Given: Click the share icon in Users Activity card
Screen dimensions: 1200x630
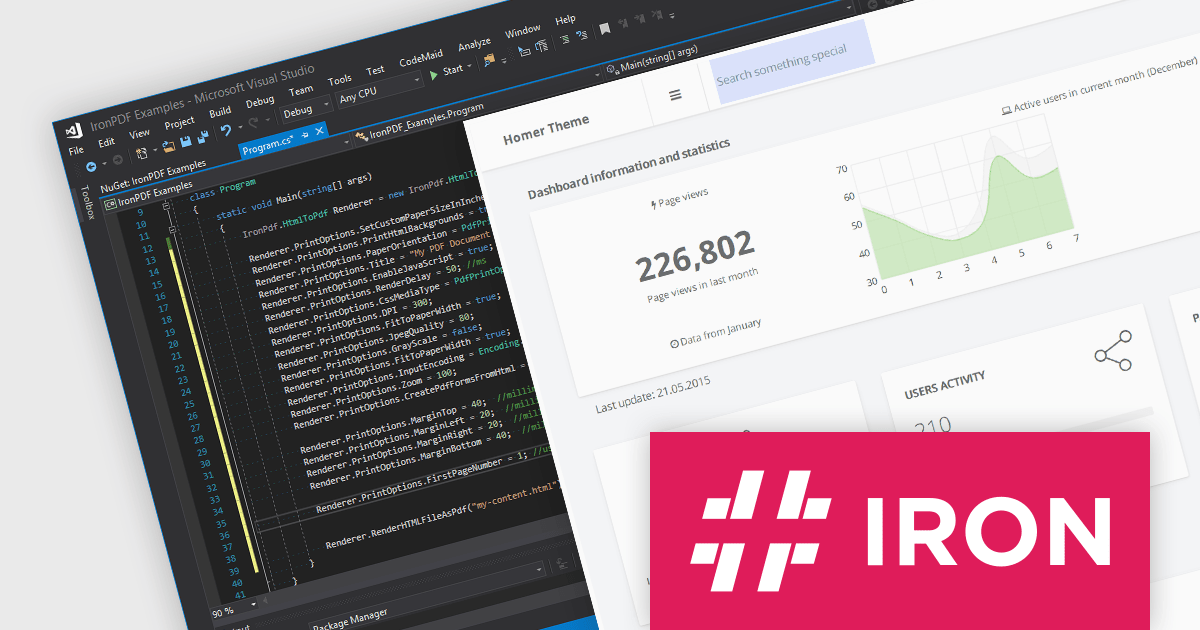Looking at the screenshot, I should (1112, 351).
